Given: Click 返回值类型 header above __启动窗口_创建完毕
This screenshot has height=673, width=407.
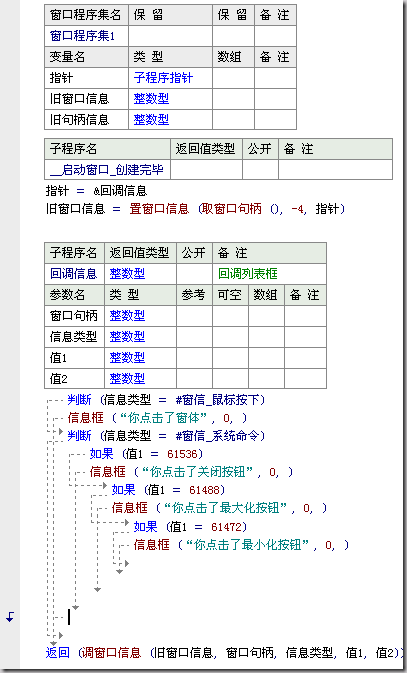Looking at the screenshot, I should [207, 149].
